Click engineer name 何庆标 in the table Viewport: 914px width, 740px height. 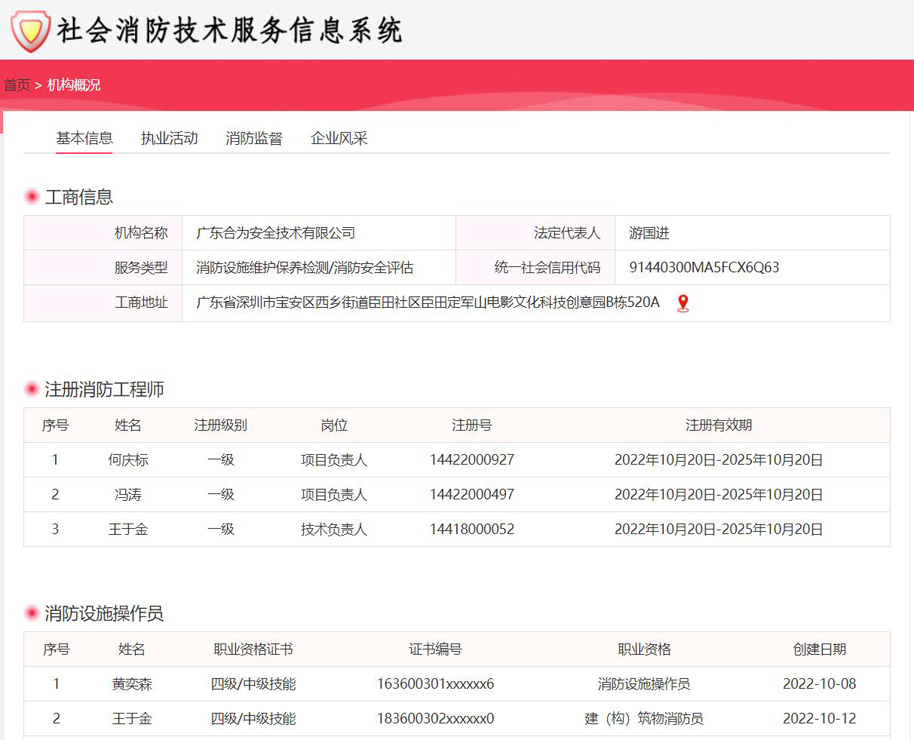[x=128, y=460]
